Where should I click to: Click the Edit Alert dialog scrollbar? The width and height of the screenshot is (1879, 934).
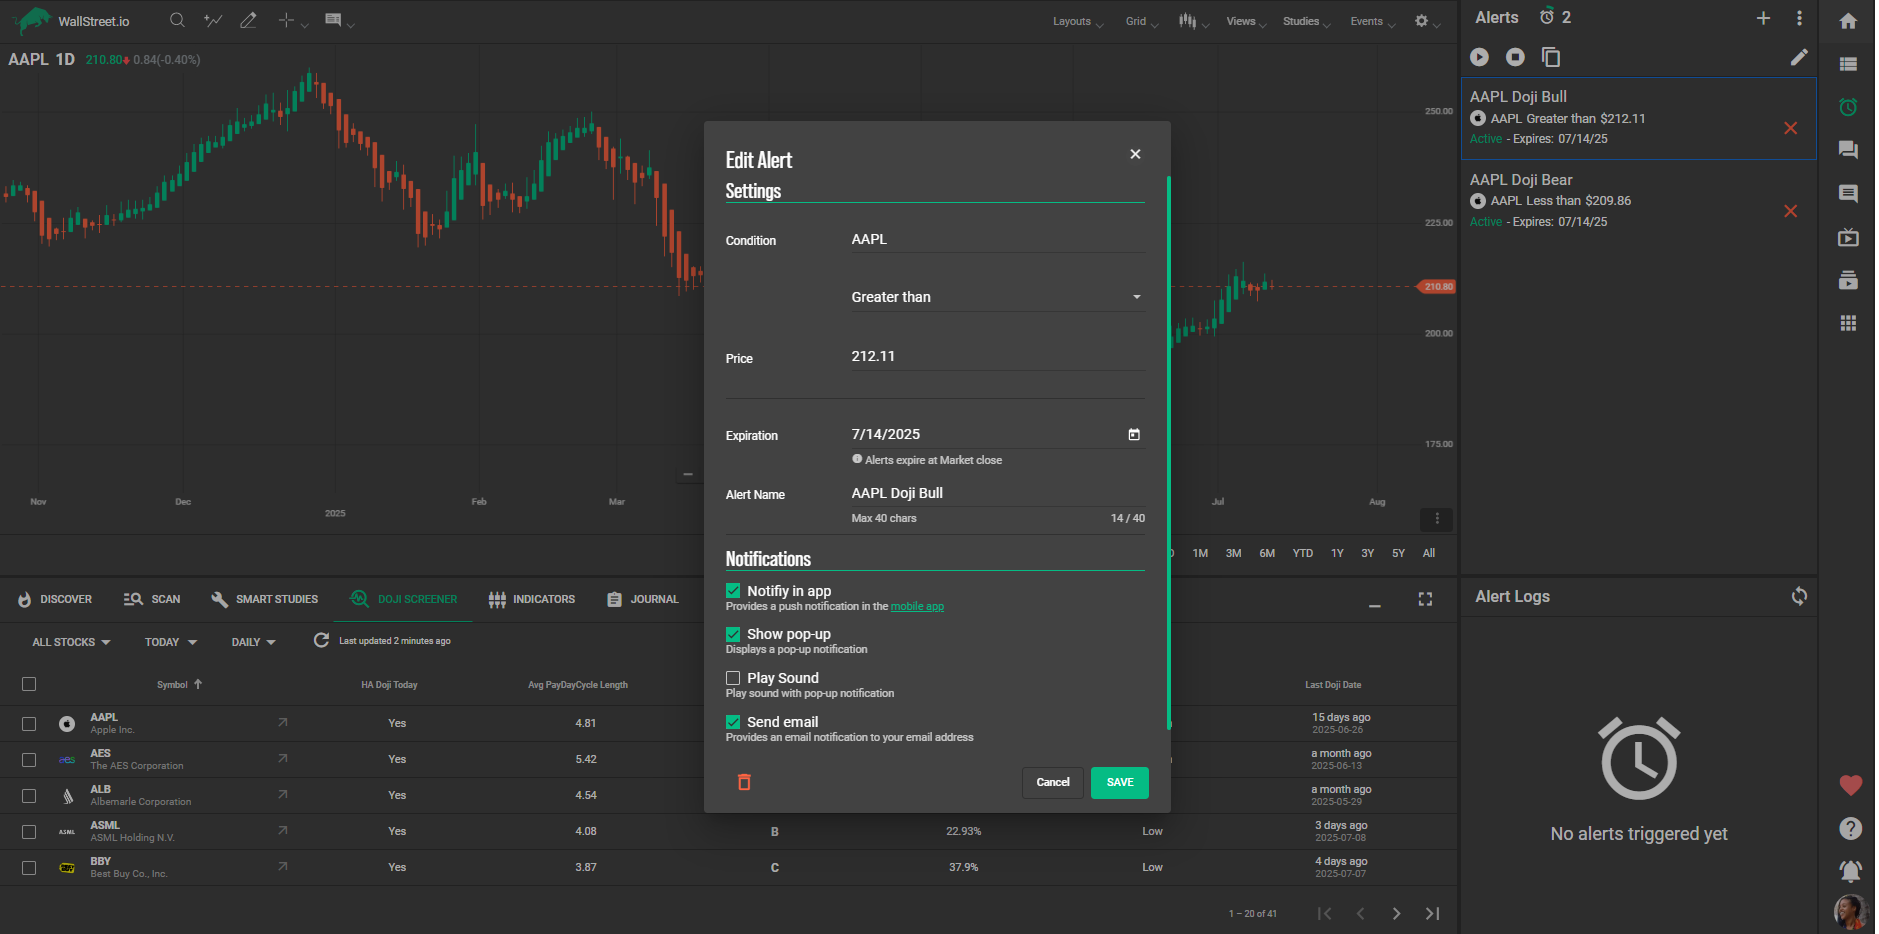tap(1168, 453)
